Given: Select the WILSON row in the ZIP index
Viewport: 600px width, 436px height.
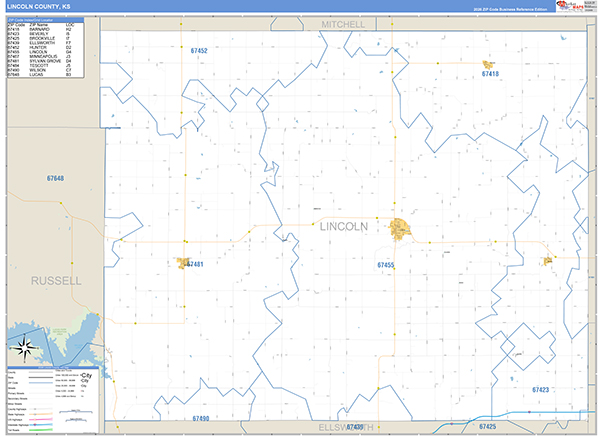Looking at the screenshot, I should 40,70.
